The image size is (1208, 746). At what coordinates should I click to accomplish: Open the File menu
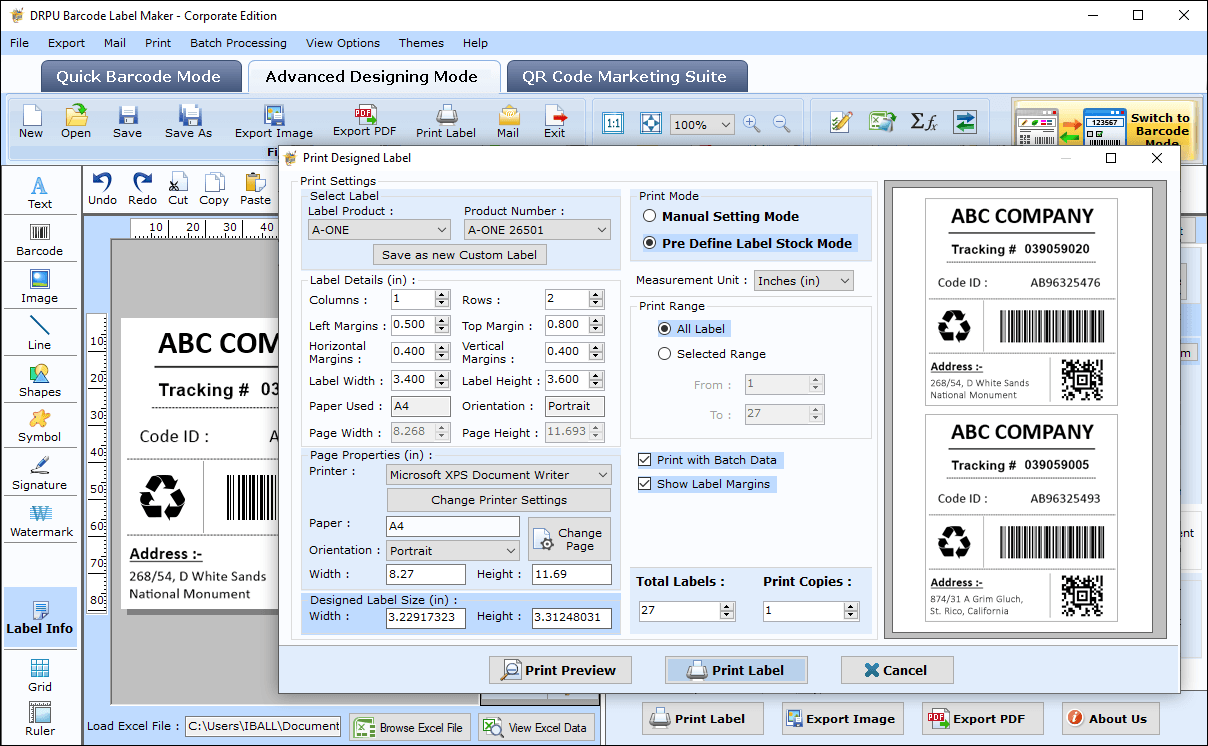(20, 43)
